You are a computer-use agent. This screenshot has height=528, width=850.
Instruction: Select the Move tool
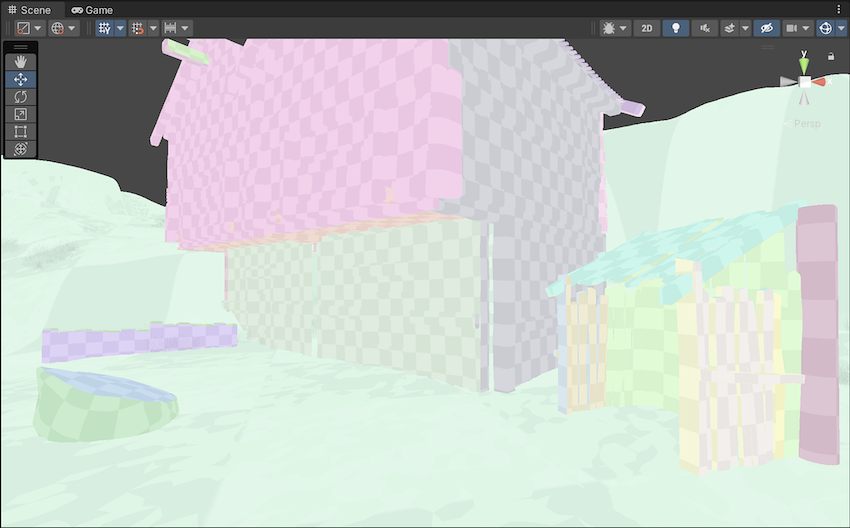coord(20,79)
